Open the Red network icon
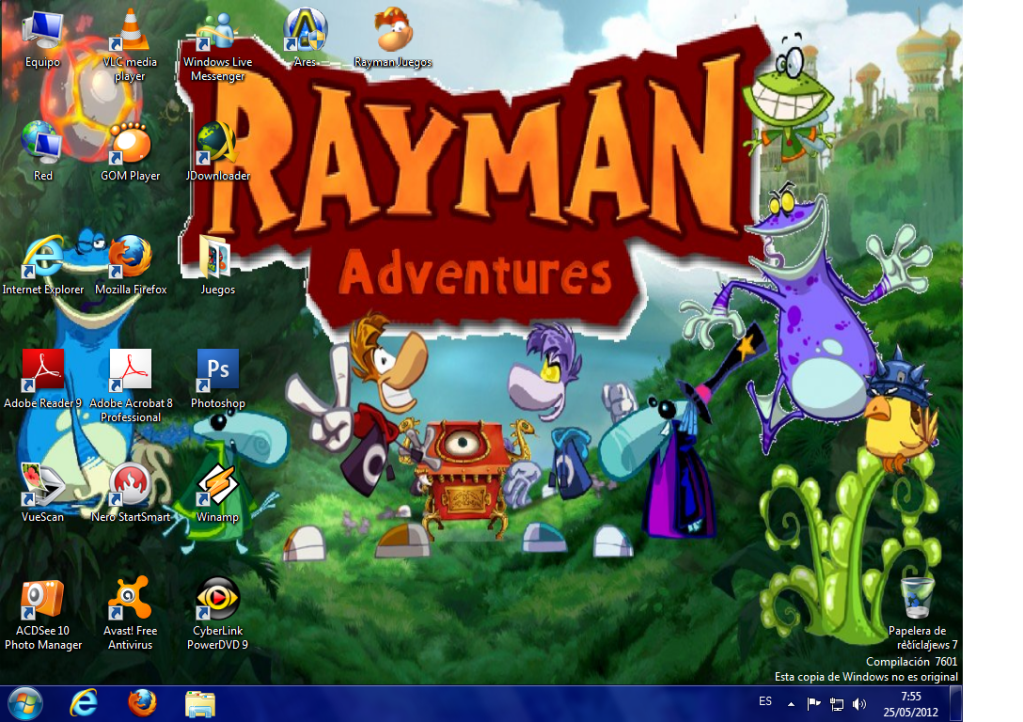 [42, 151]
